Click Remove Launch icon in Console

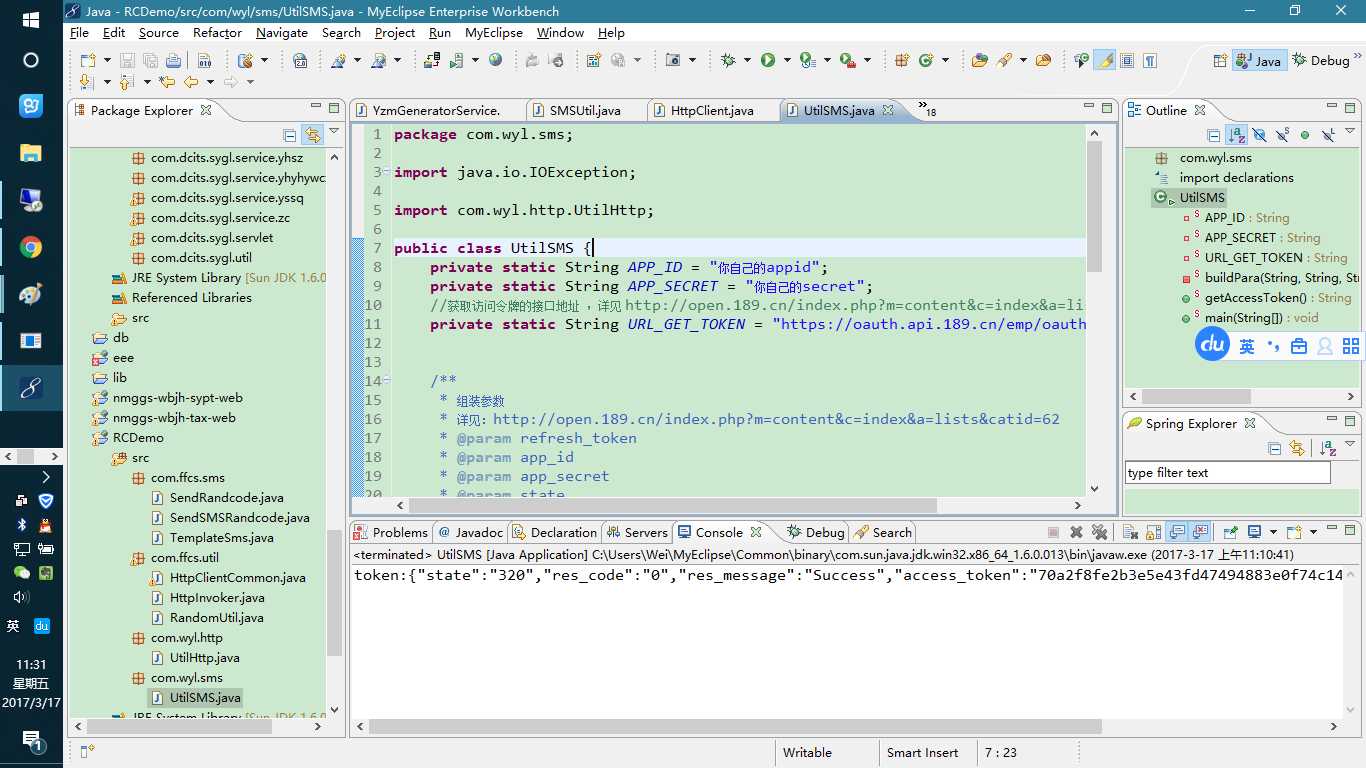pos(1076,533)
